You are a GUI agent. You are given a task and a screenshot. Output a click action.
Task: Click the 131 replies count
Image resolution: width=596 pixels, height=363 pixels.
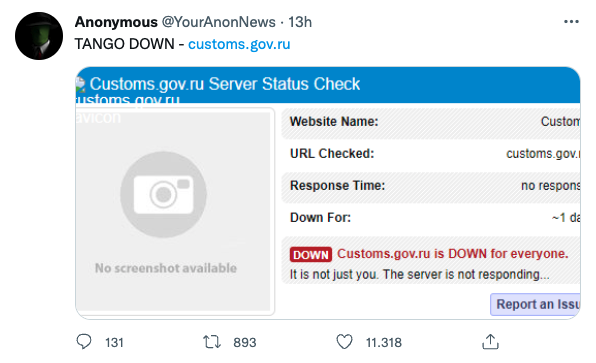coord(114,342)
